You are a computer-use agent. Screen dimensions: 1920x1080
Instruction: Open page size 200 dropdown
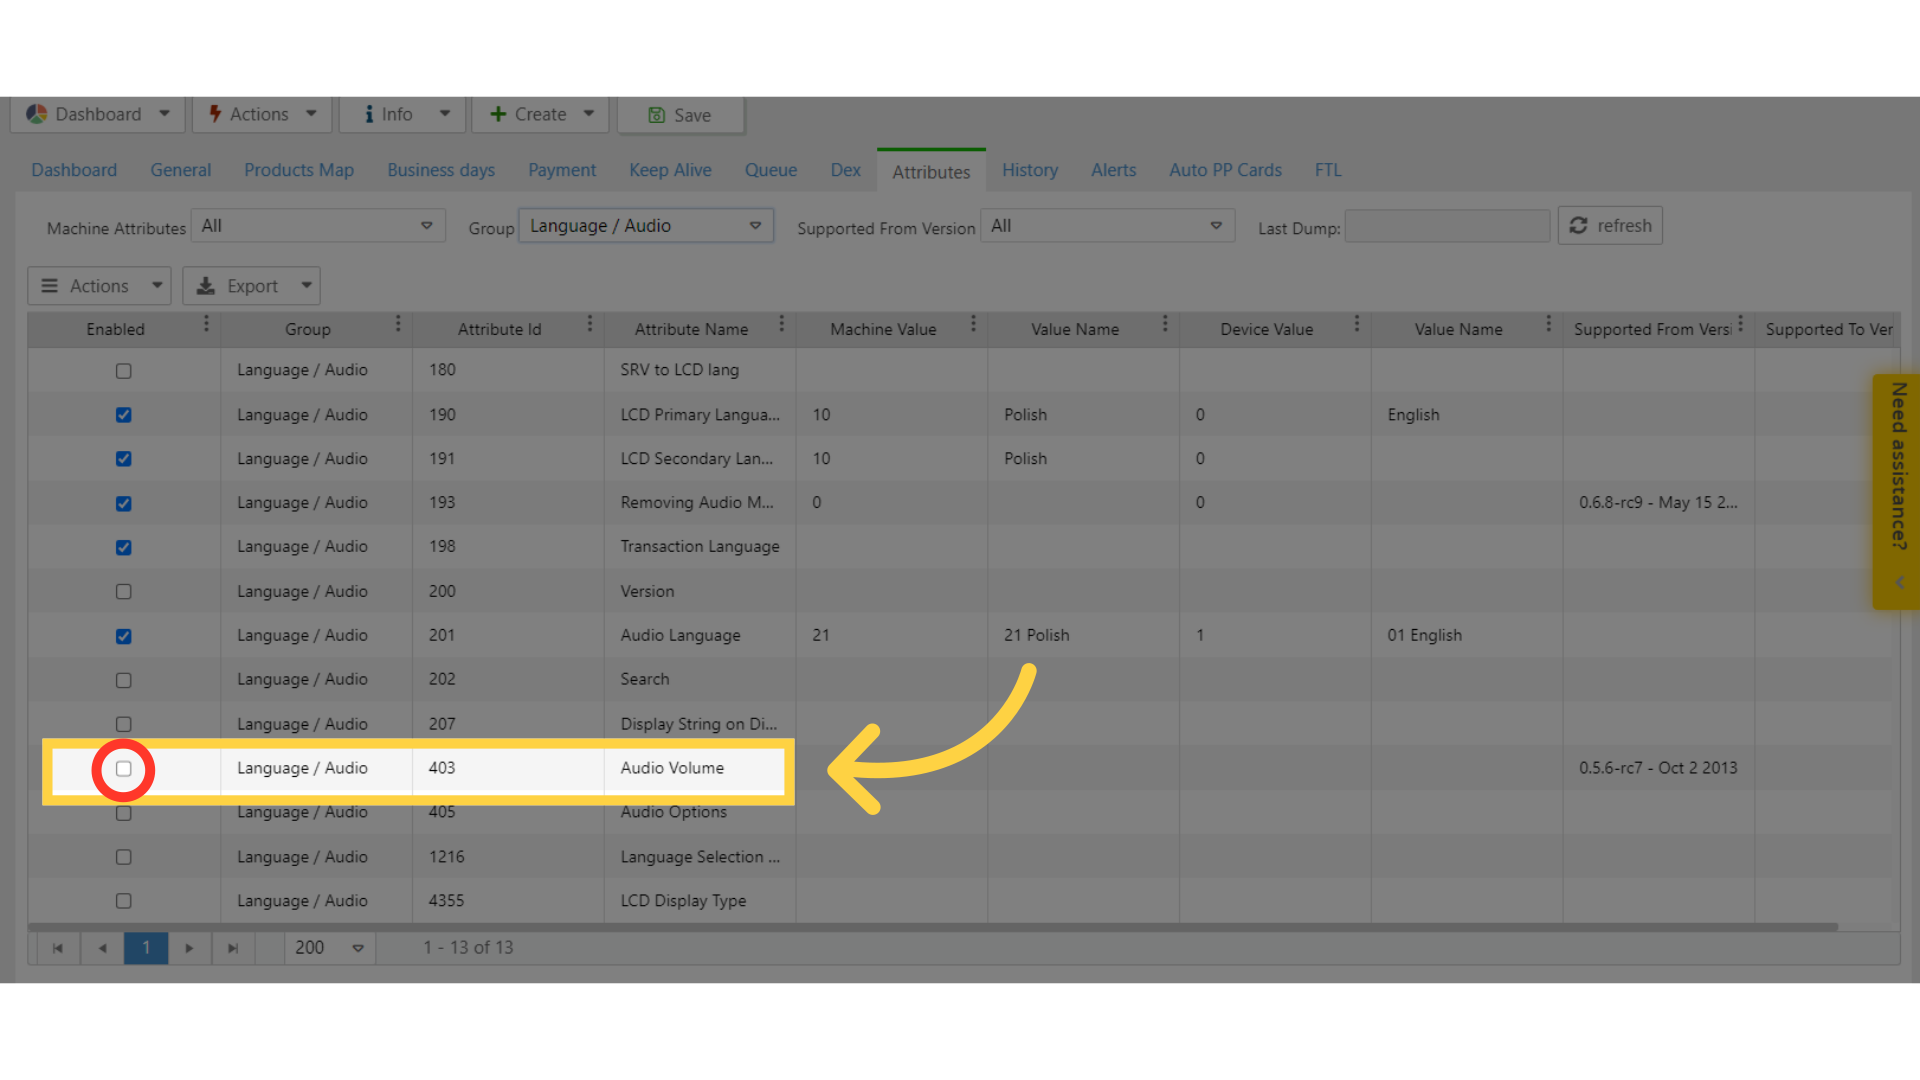pyautogui.click(x=330, y=948)
